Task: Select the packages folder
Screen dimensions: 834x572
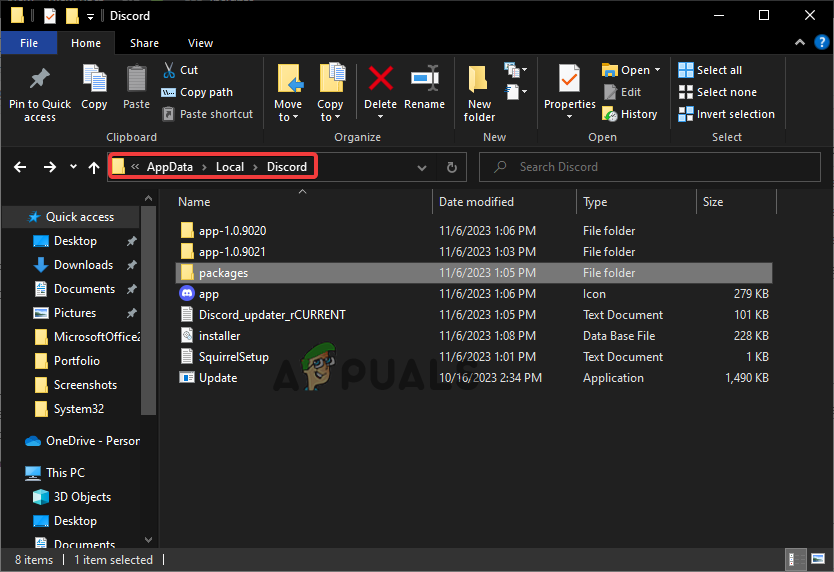Action: pos(473,272)
